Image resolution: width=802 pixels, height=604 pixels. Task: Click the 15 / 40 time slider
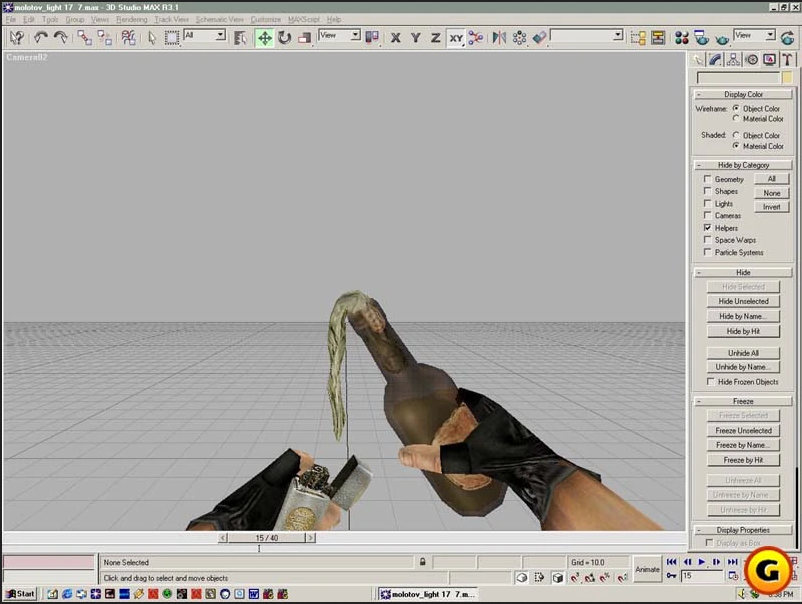(266, 538)
